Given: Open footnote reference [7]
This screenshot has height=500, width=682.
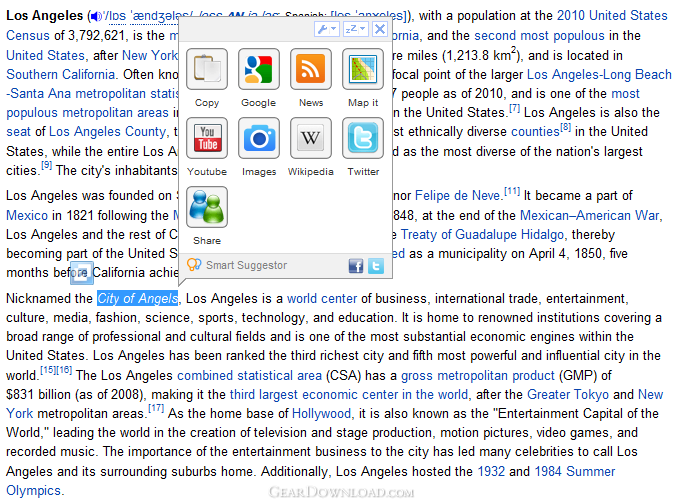Looking at the screenshot, I should pyautogui.click(x=514, y=108).
